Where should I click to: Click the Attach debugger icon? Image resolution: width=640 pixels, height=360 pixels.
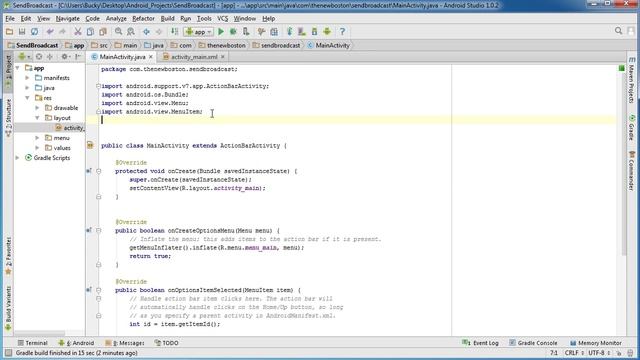pos(246,31)
